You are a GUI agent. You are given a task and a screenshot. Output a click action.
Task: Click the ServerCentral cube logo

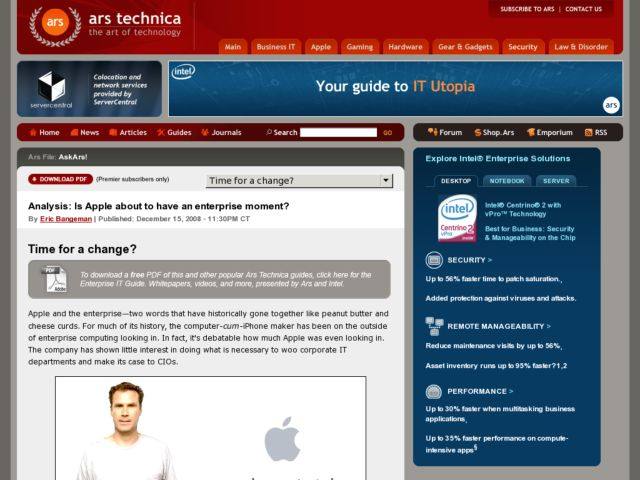click(x=51, y=87)
